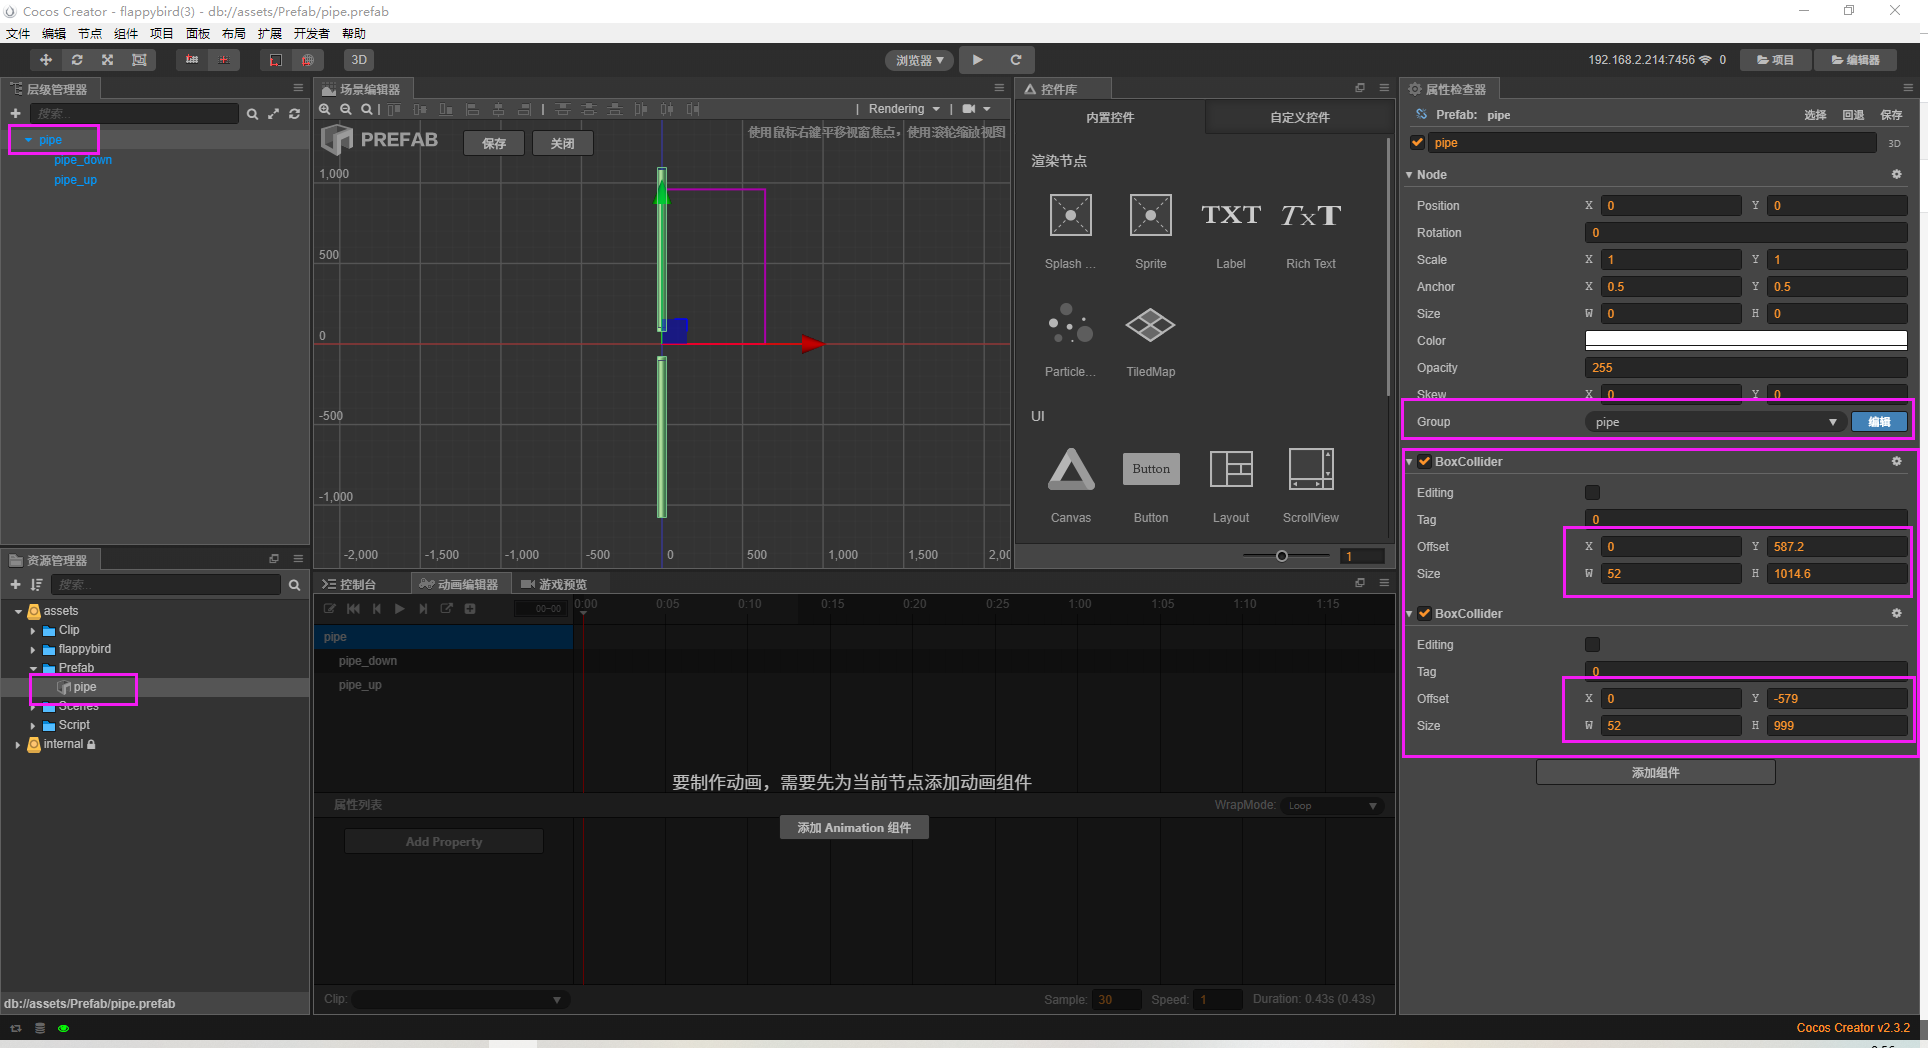Screen dimensions: 1928x1048
Task: Pick the TiledMap widget icon
Action: [x=1150, y=324]
